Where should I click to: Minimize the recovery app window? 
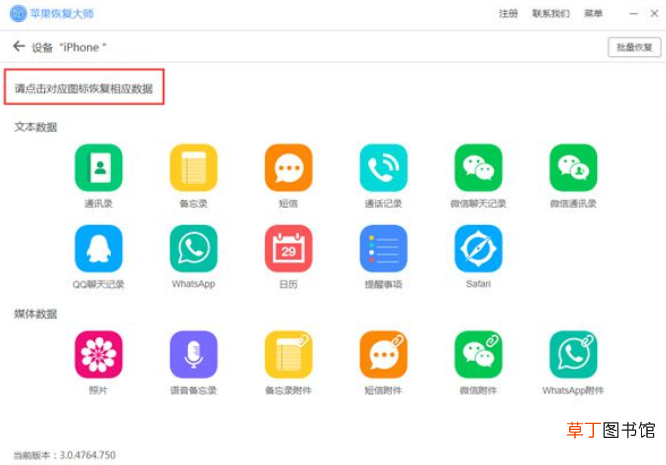[x=634, y=14]
